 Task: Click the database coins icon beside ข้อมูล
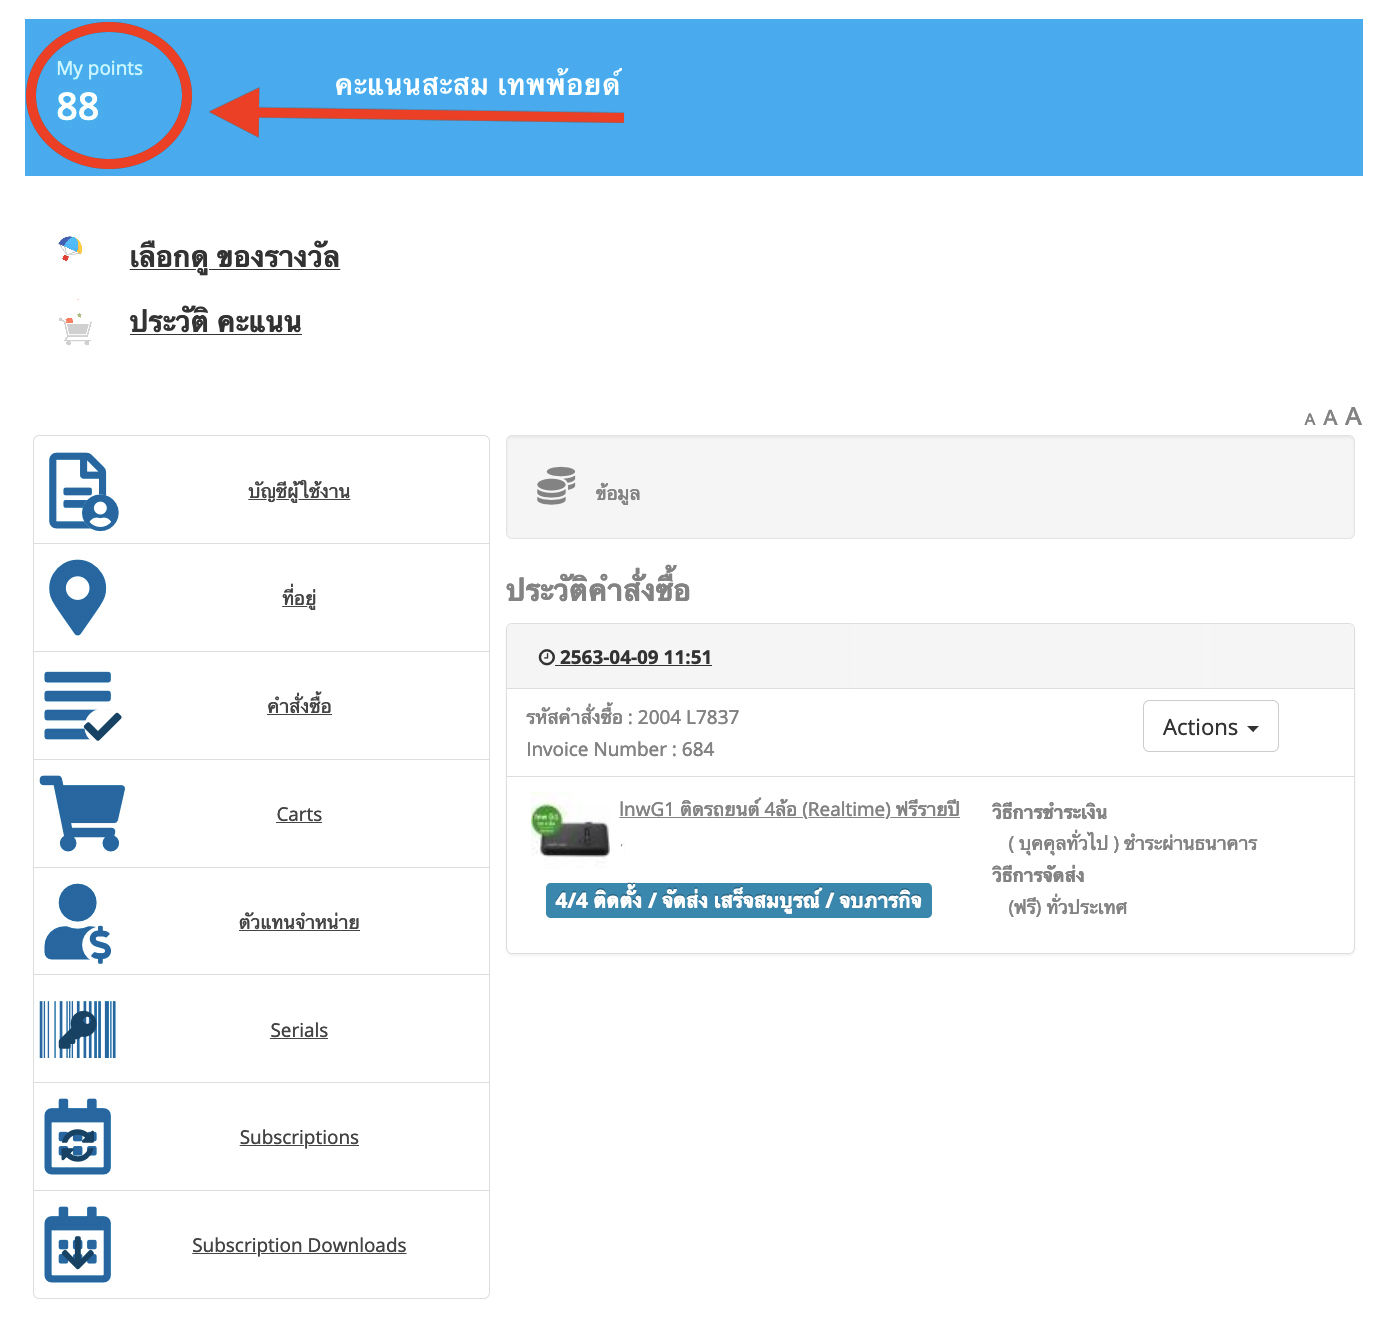pyautogui.click(x=556, y=486)
